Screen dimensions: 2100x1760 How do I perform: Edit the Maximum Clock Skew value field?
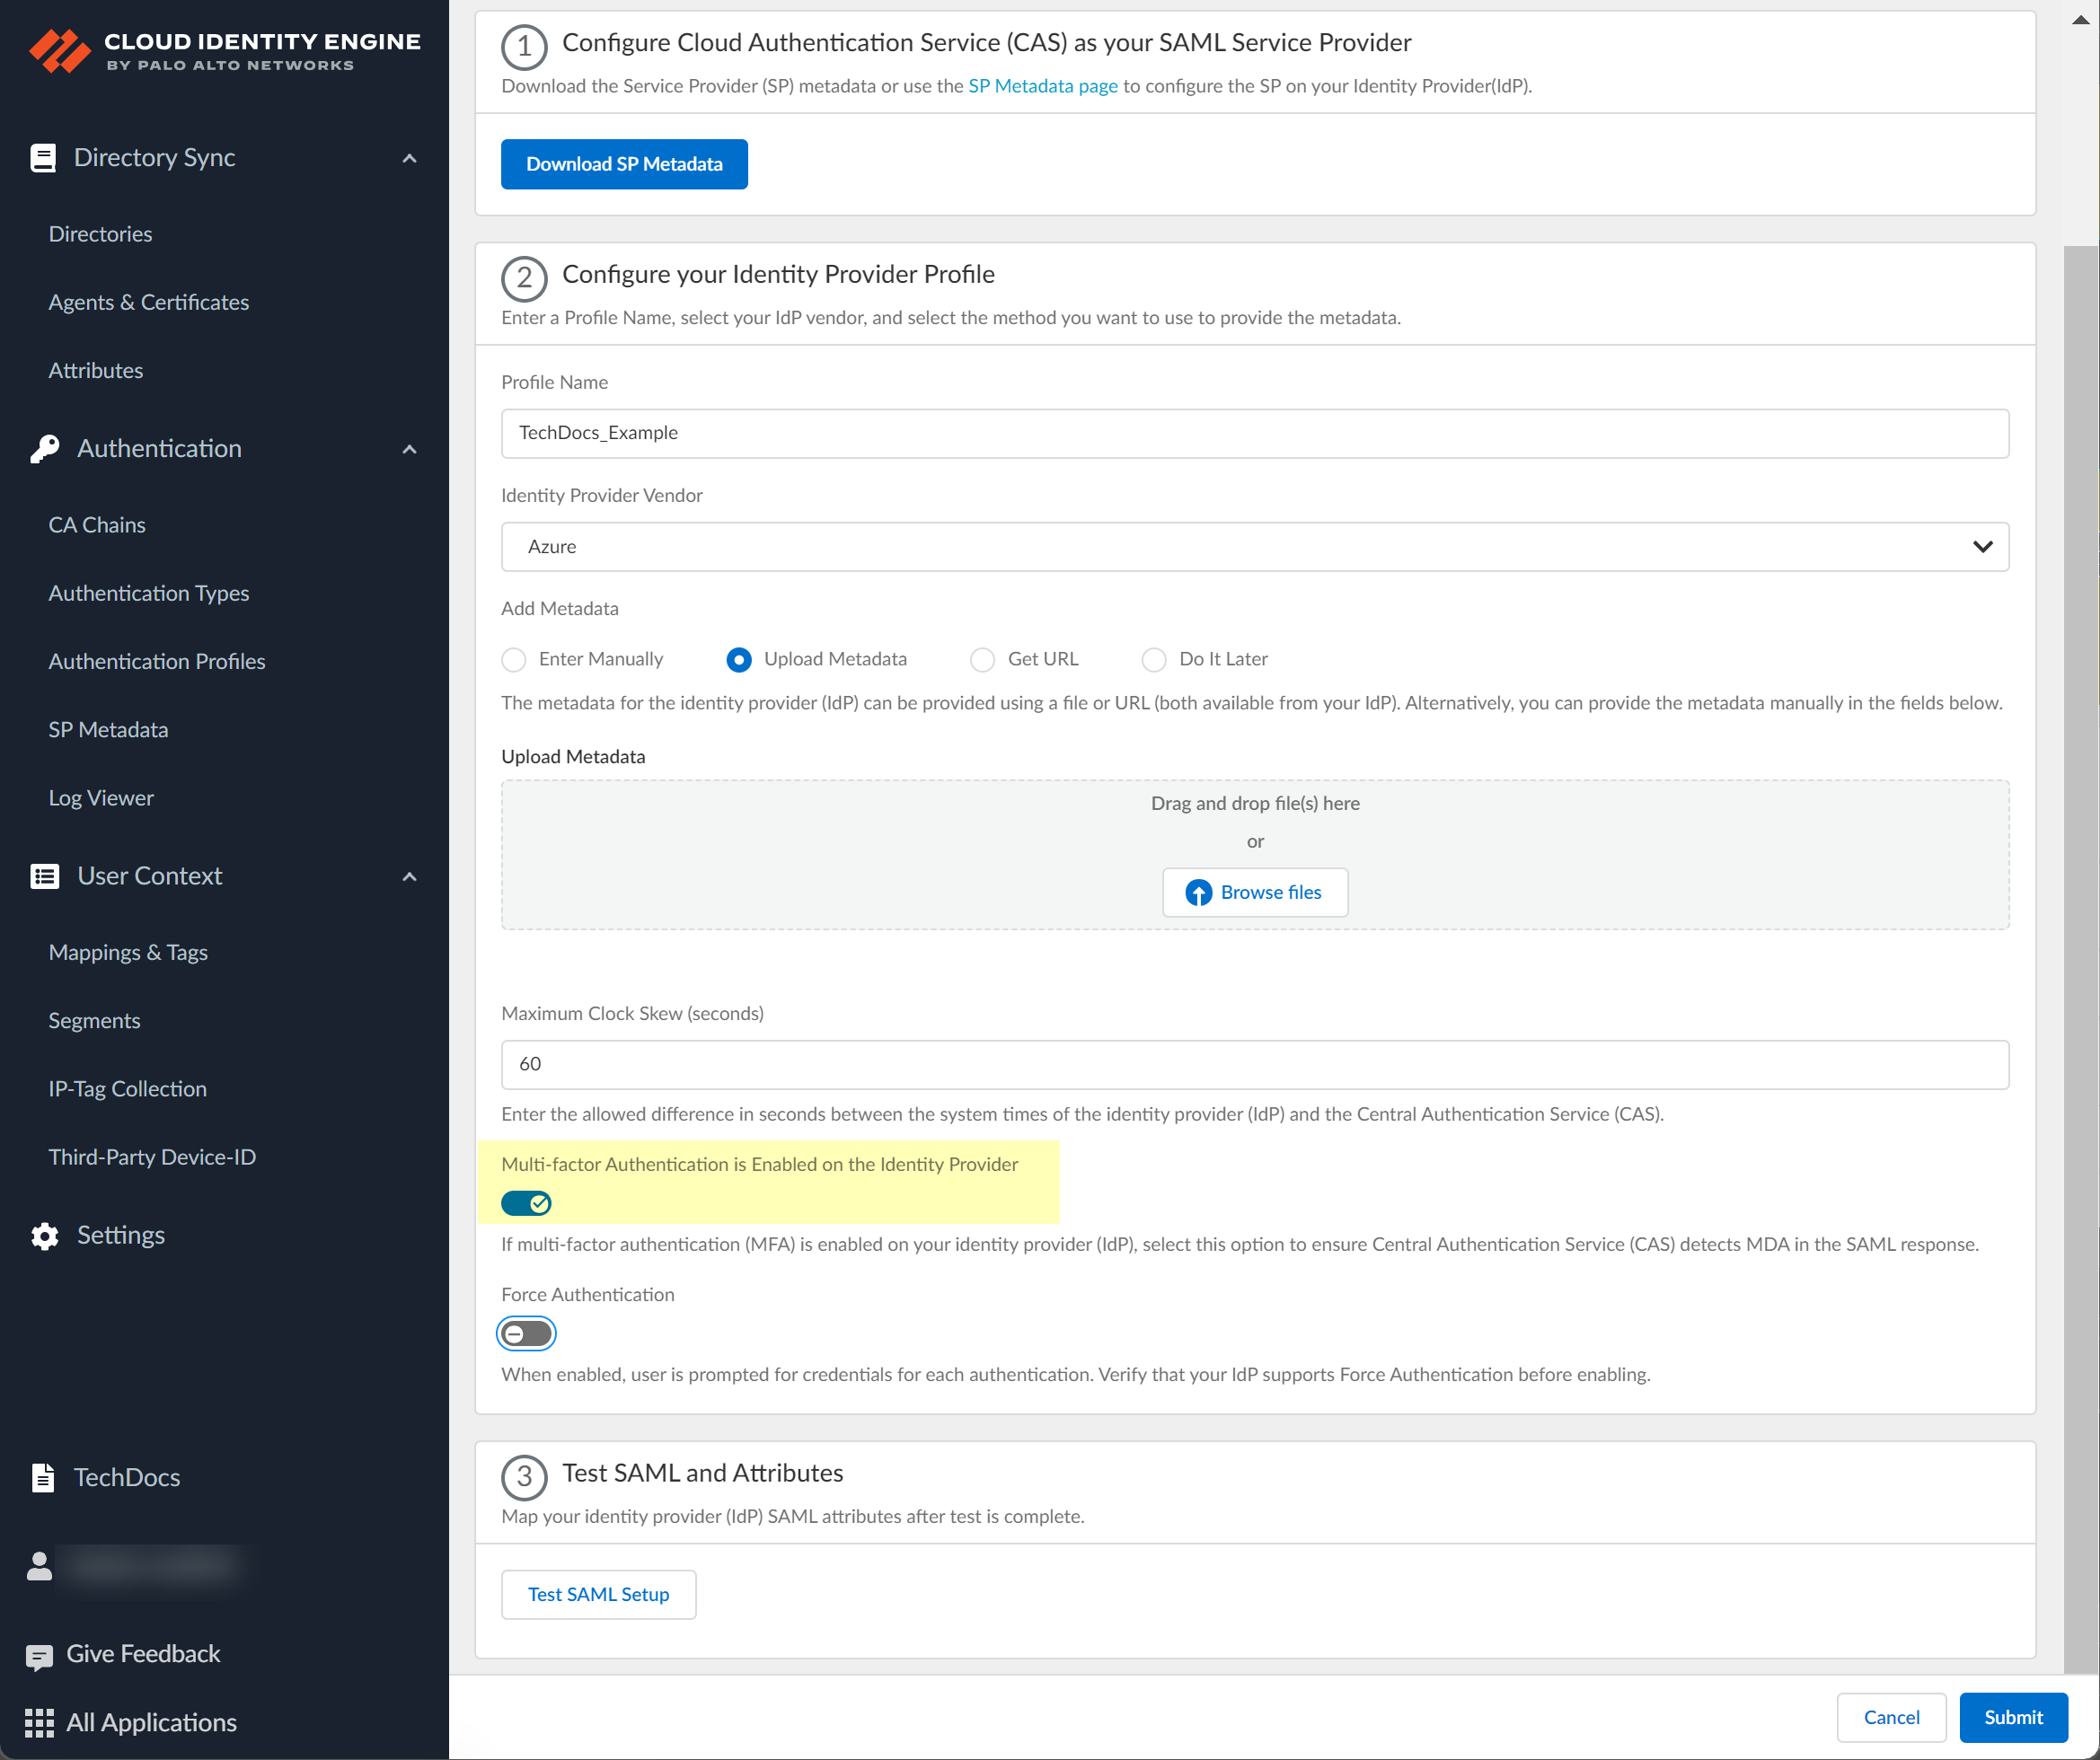point(1253,1064)
